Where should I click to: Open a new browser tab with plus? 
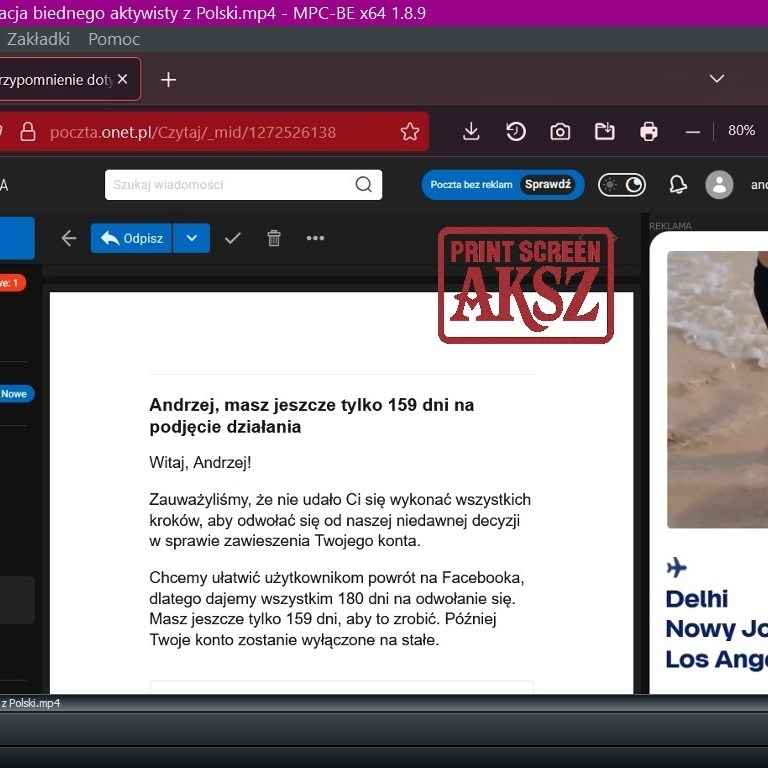click(x=168, y=80)
